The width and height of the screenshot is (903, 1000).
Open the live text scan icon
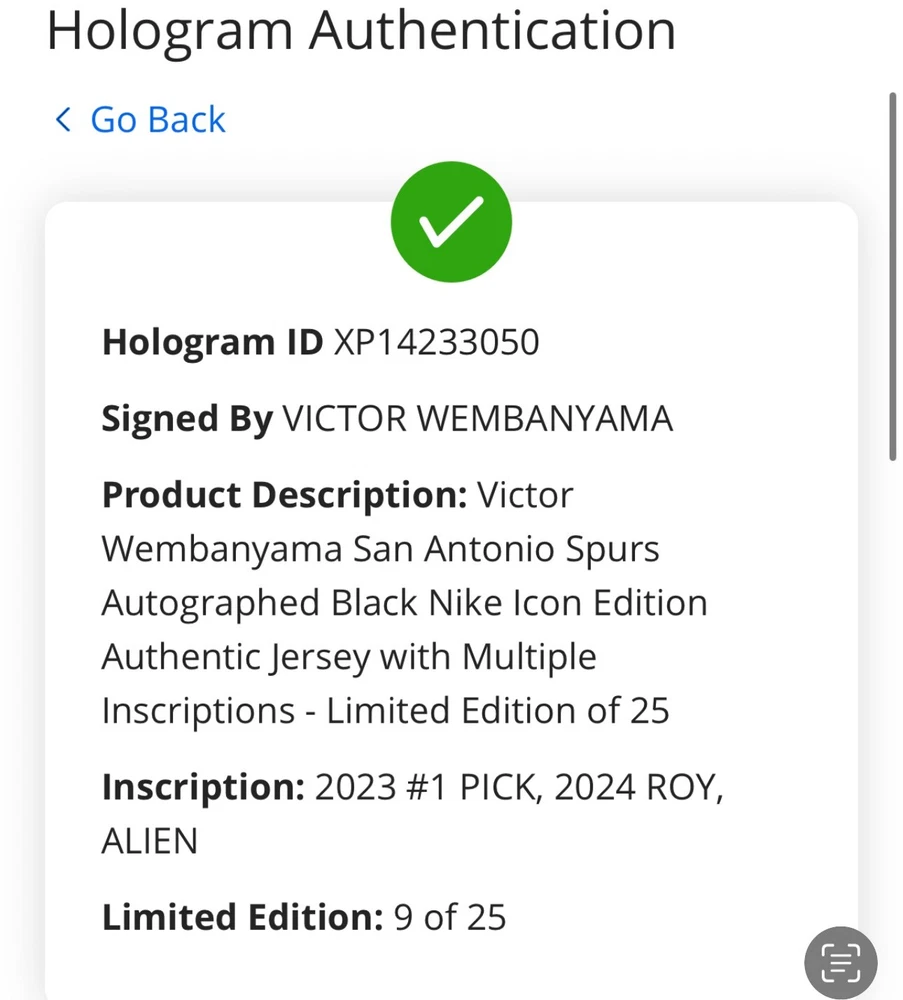click(840, 963)
